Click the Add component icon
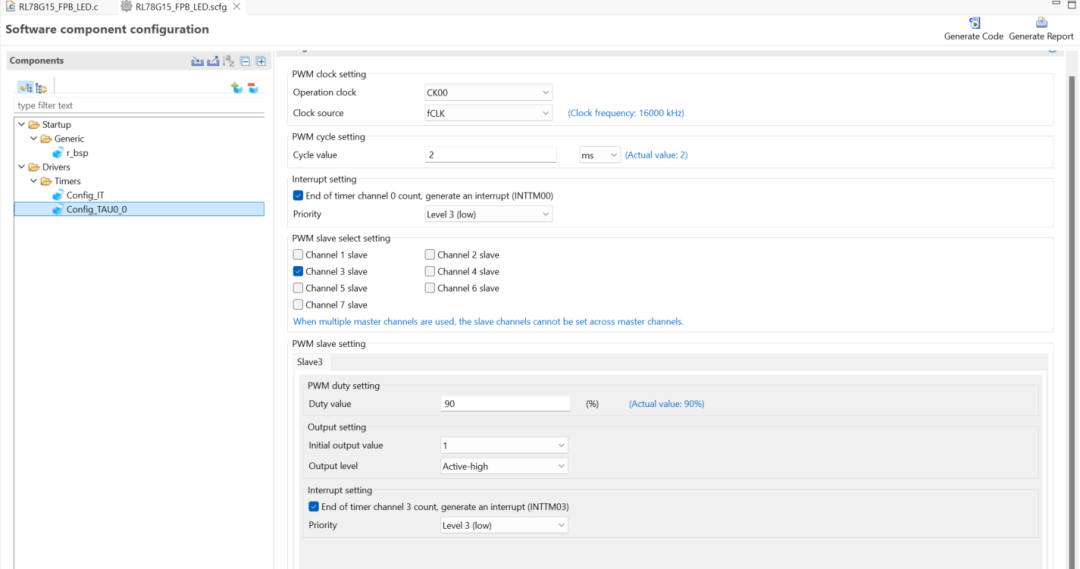The image size is (1080, 569). (x=237, y=88)
